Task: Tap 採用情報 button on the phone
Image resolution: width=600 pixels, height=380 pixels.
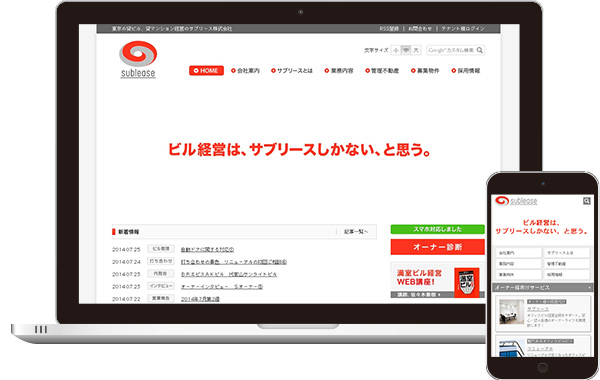Action: [567, 274]
